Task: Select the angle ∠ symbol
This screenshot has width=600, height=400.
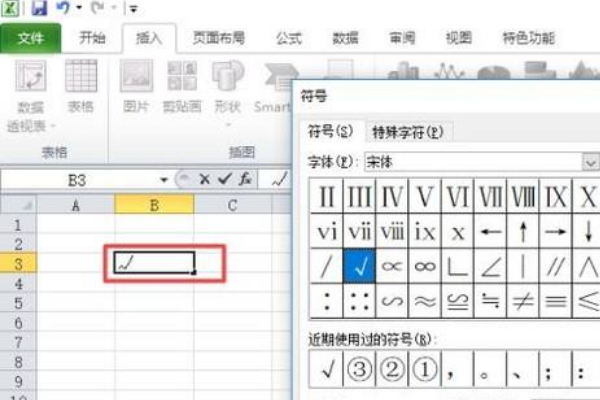Action: 490,266
